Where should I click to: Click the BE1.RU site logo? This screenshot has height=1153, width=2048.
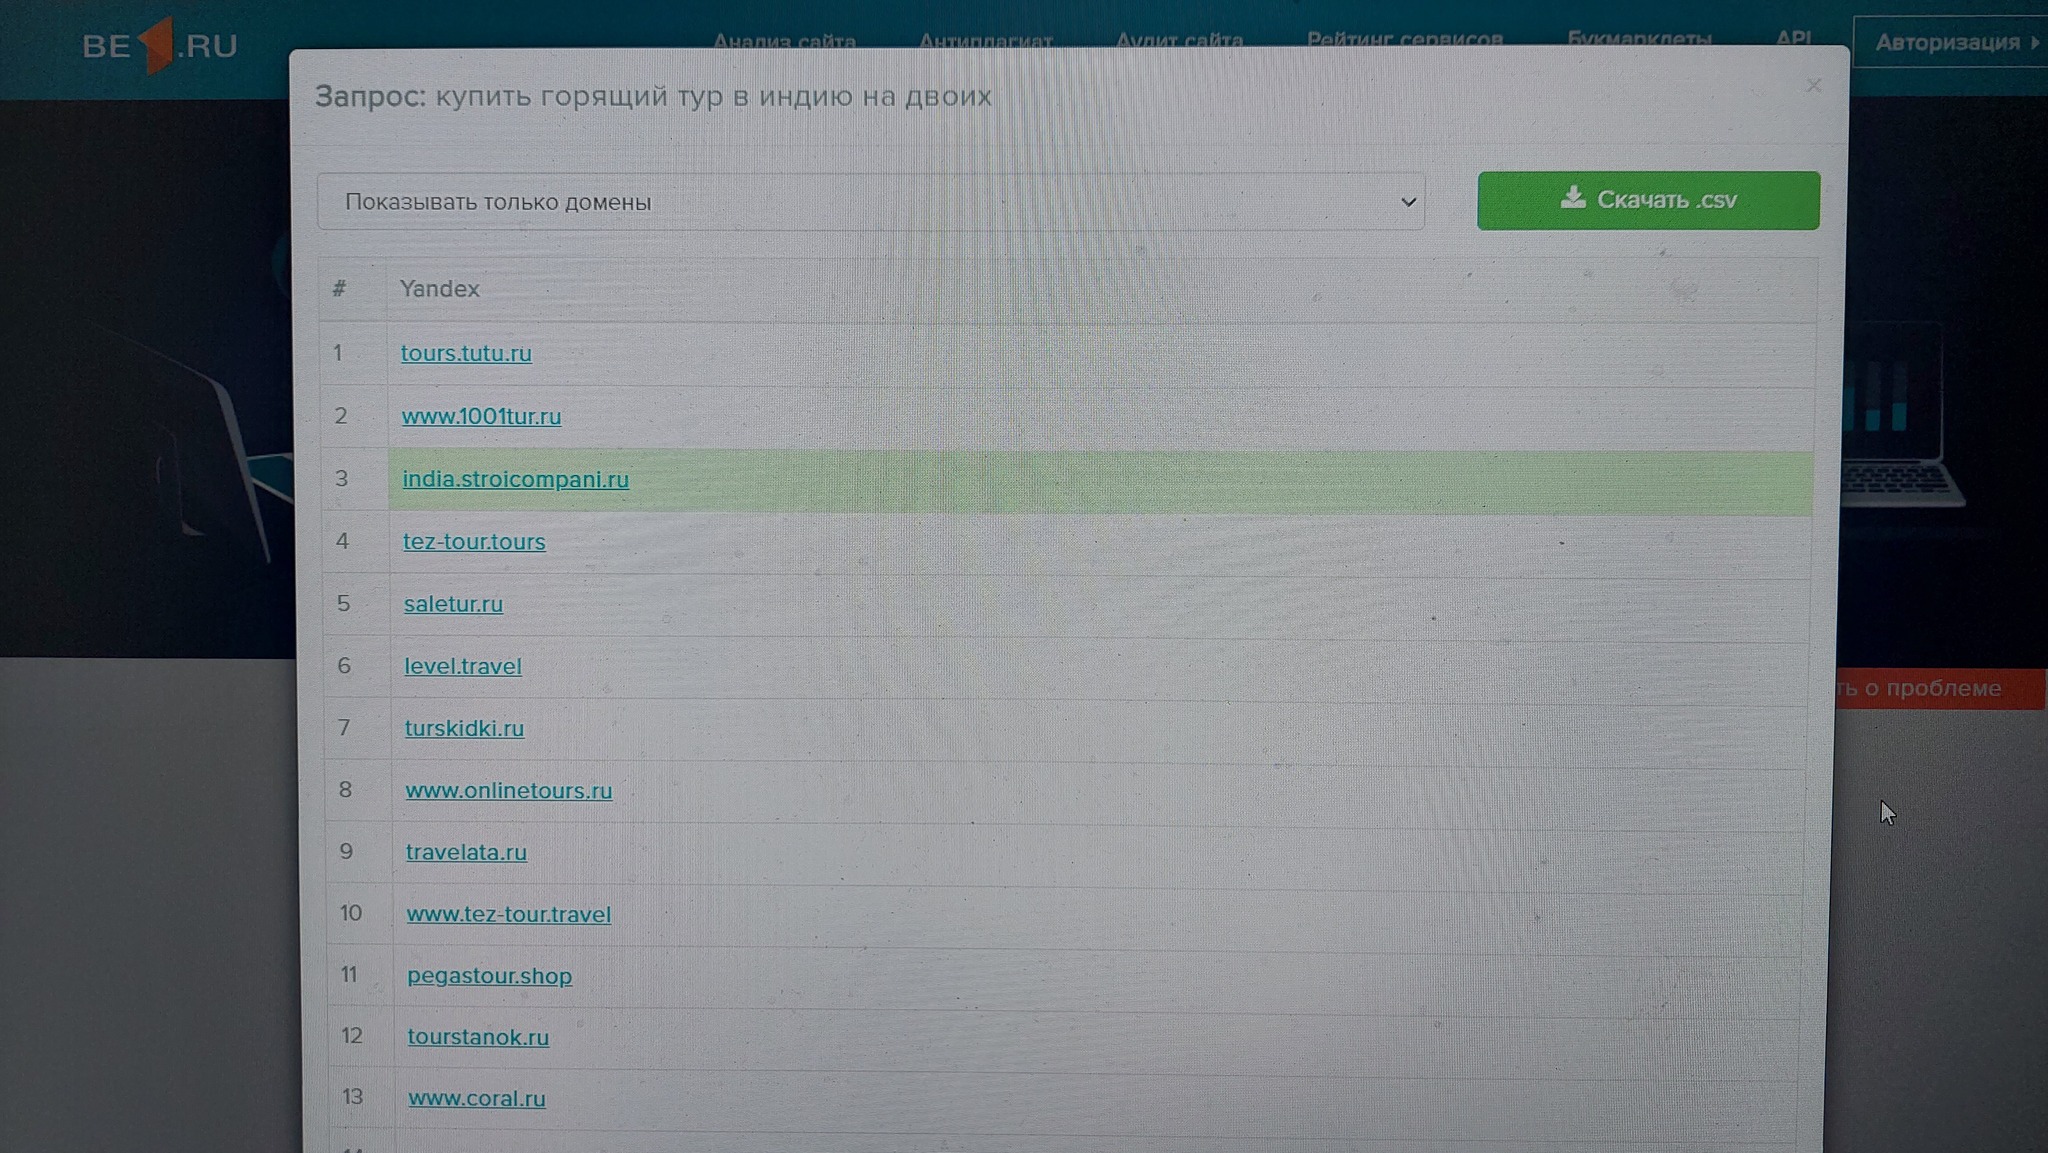(x=160, y=46)
